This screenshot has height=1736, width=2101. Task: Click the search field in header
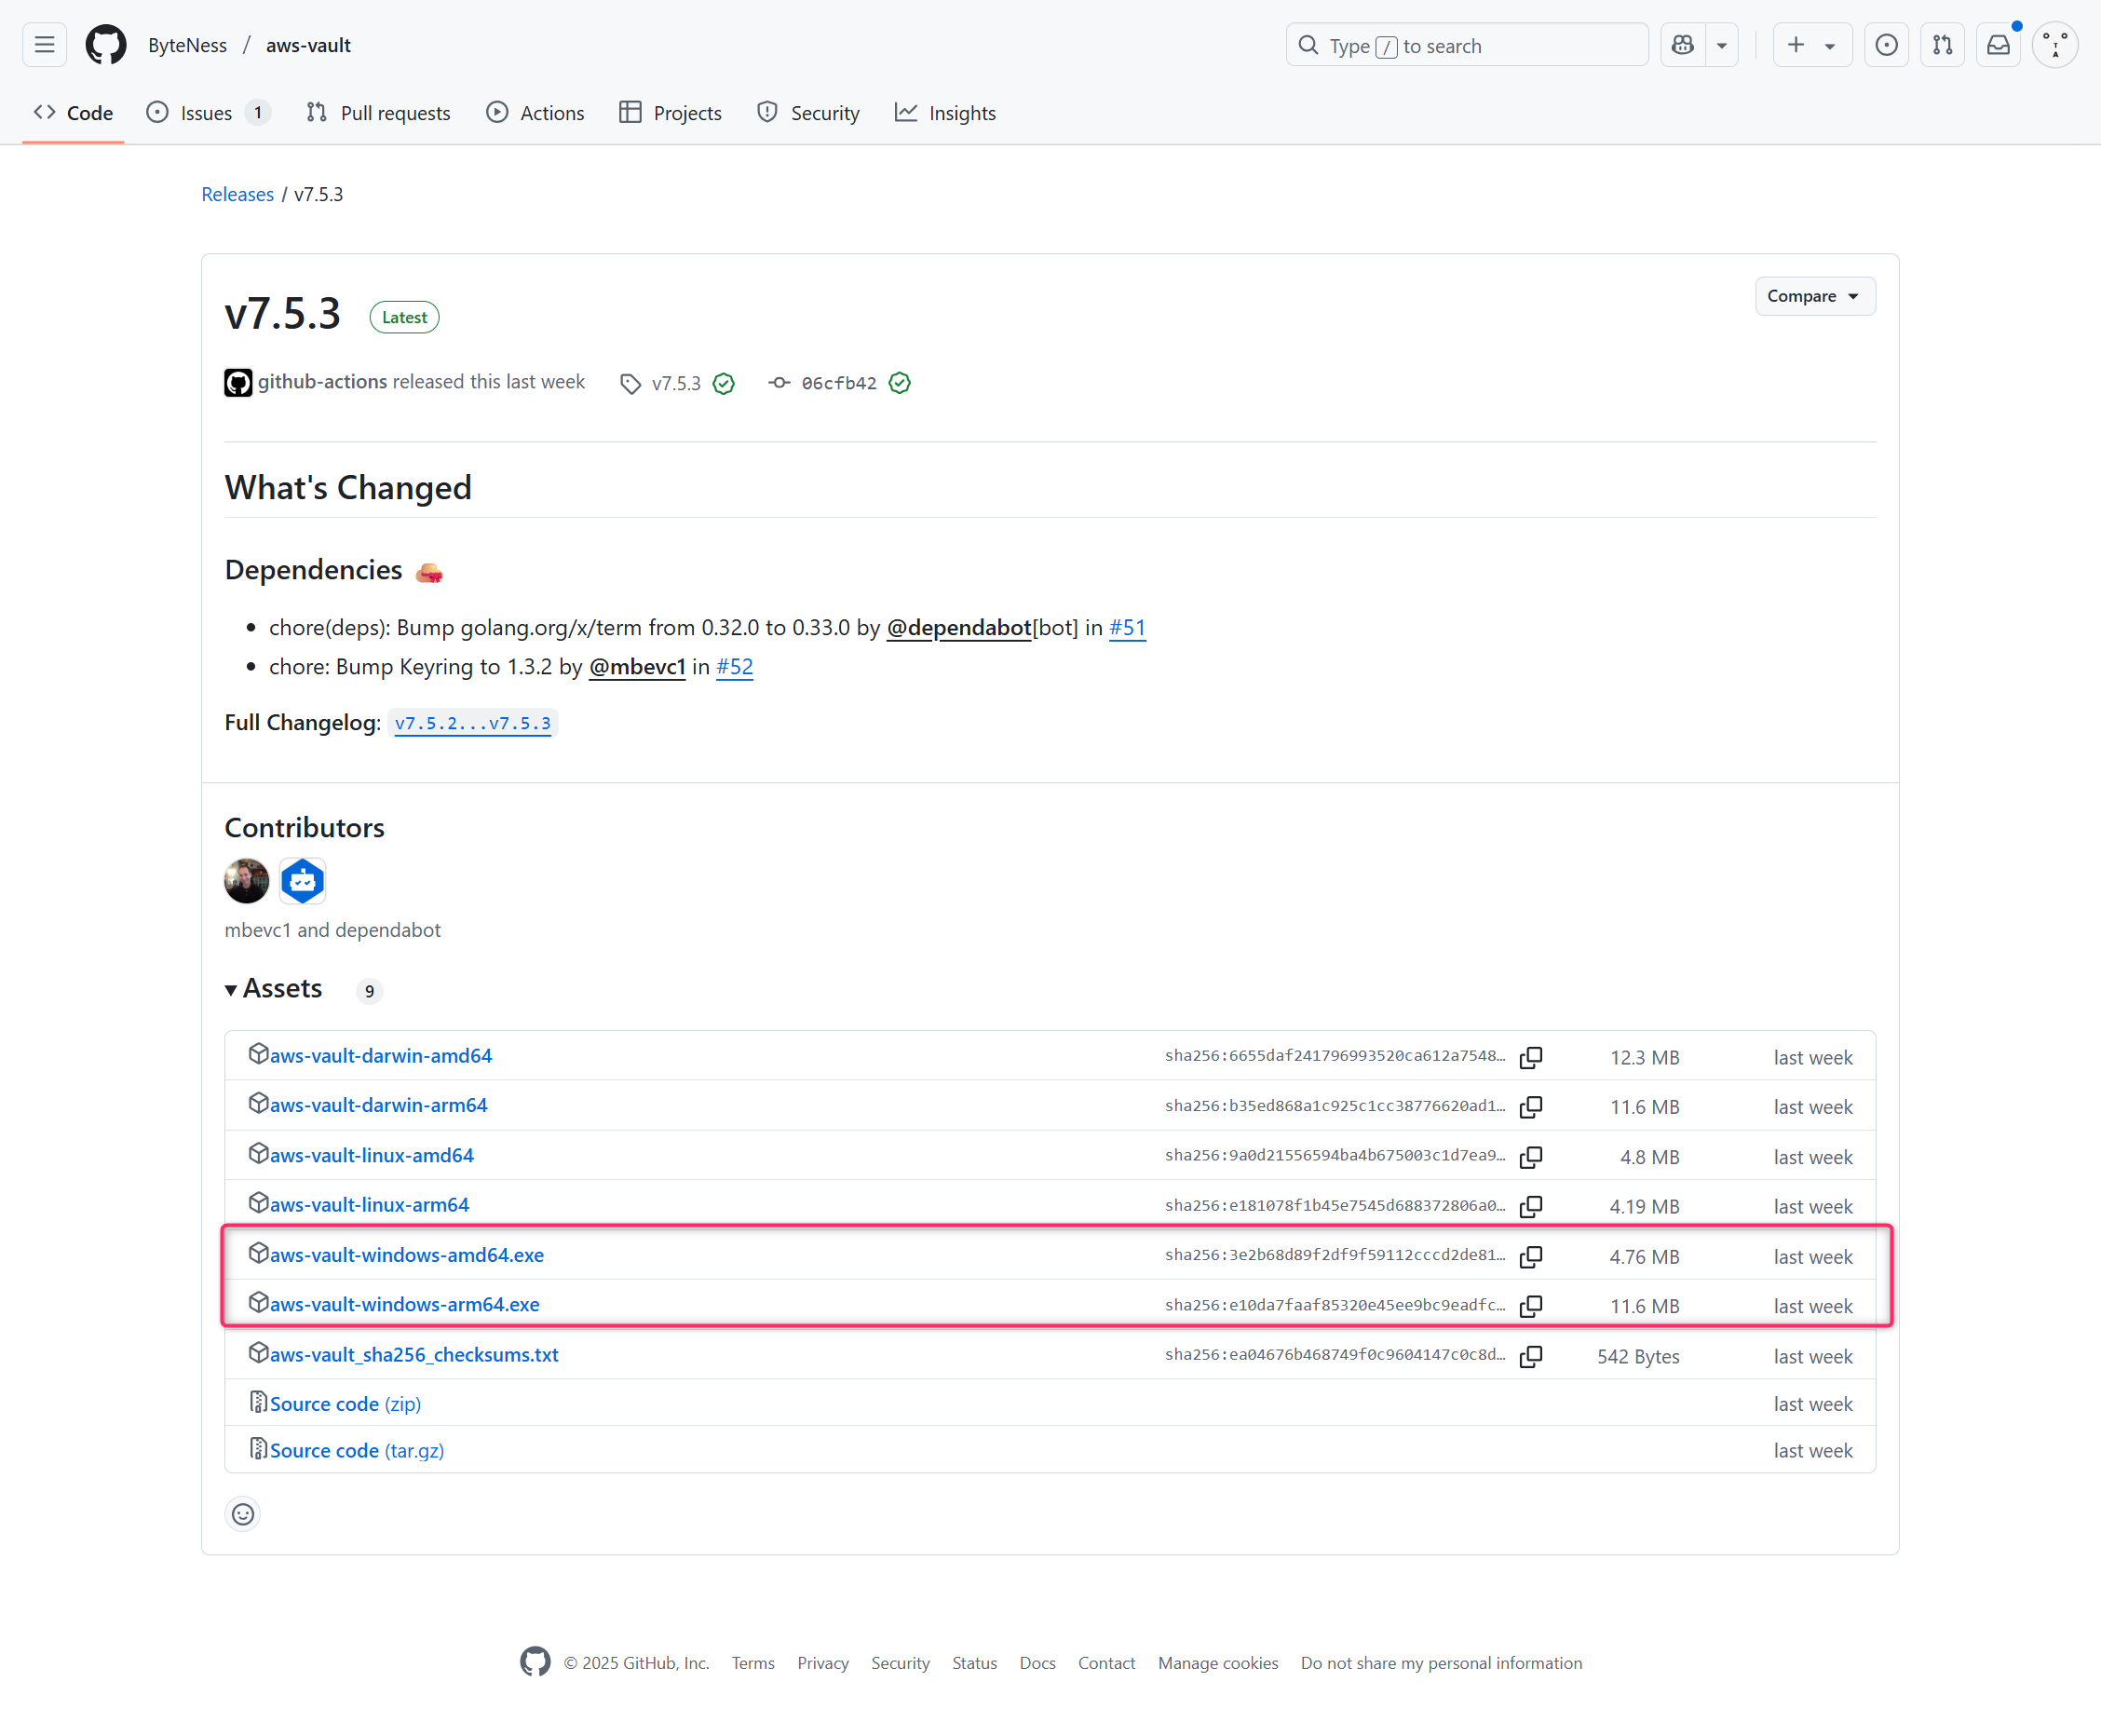click(x=1467, y=45)
